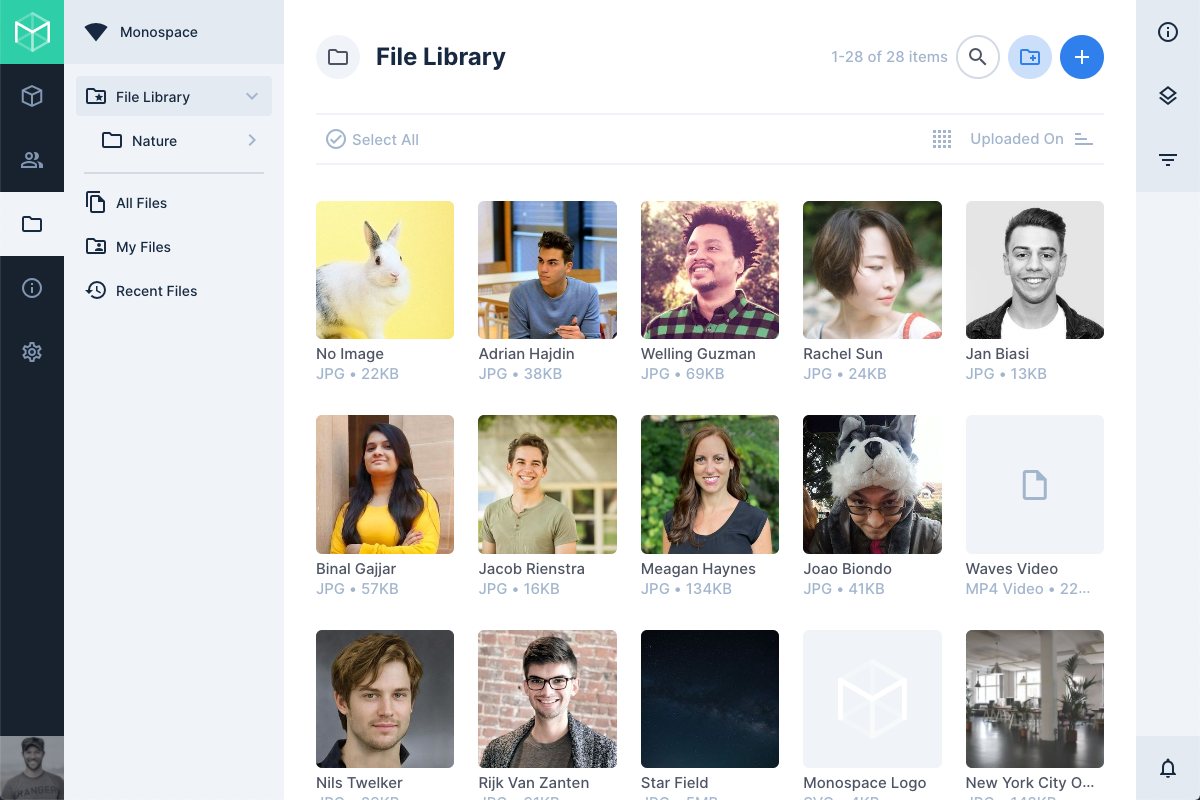Click the stacked layers icon in the right sidebar

[x=1167, y=96]
